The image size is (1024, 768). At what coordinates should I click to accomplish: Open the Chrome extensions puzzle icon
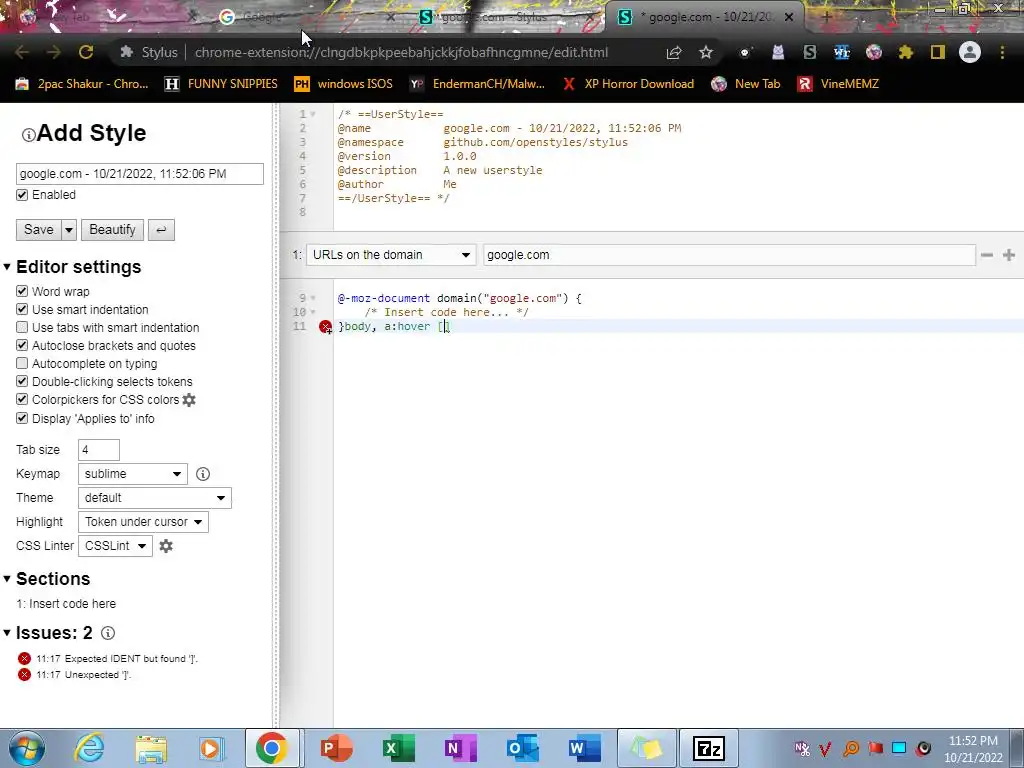(906, 52)
